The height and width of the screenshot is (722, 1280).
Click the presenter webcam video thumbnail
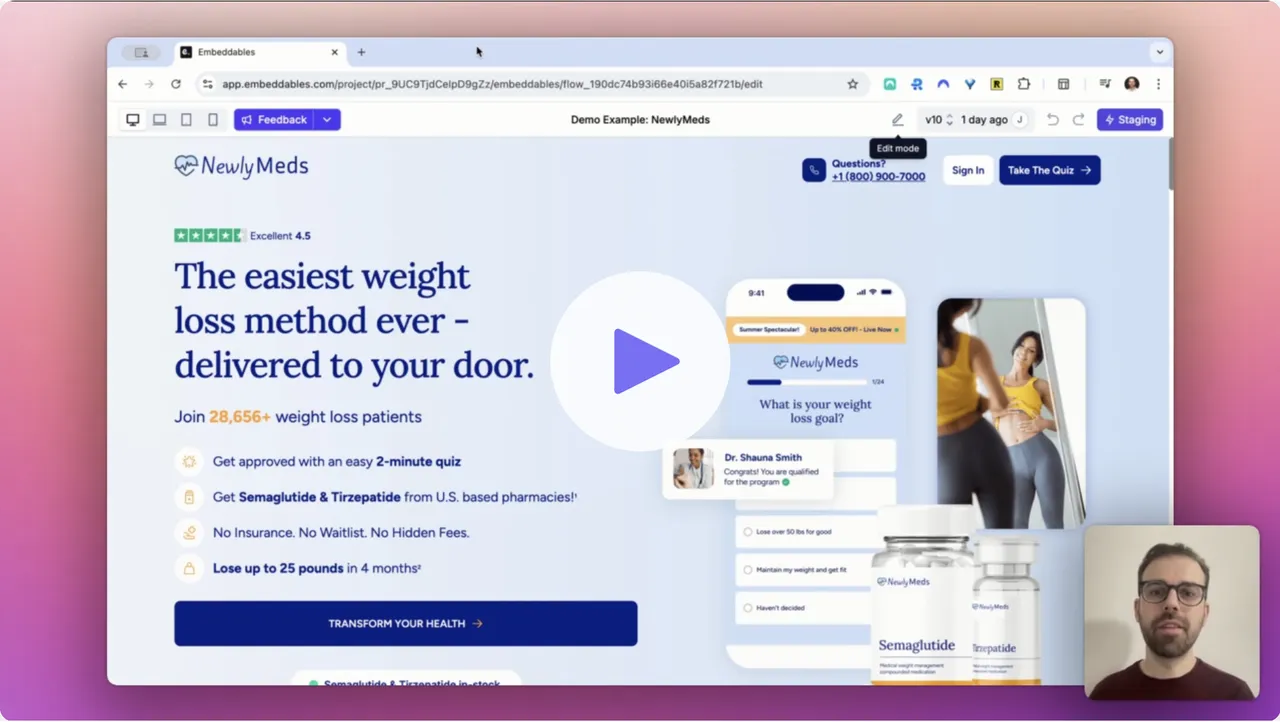click(x=1172, y=612)
